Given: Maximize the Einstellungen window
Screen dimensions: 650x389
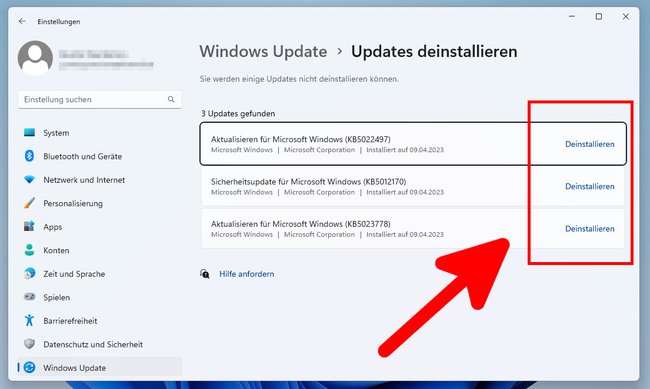Looking at the screenshot, I should coord(599,17).
